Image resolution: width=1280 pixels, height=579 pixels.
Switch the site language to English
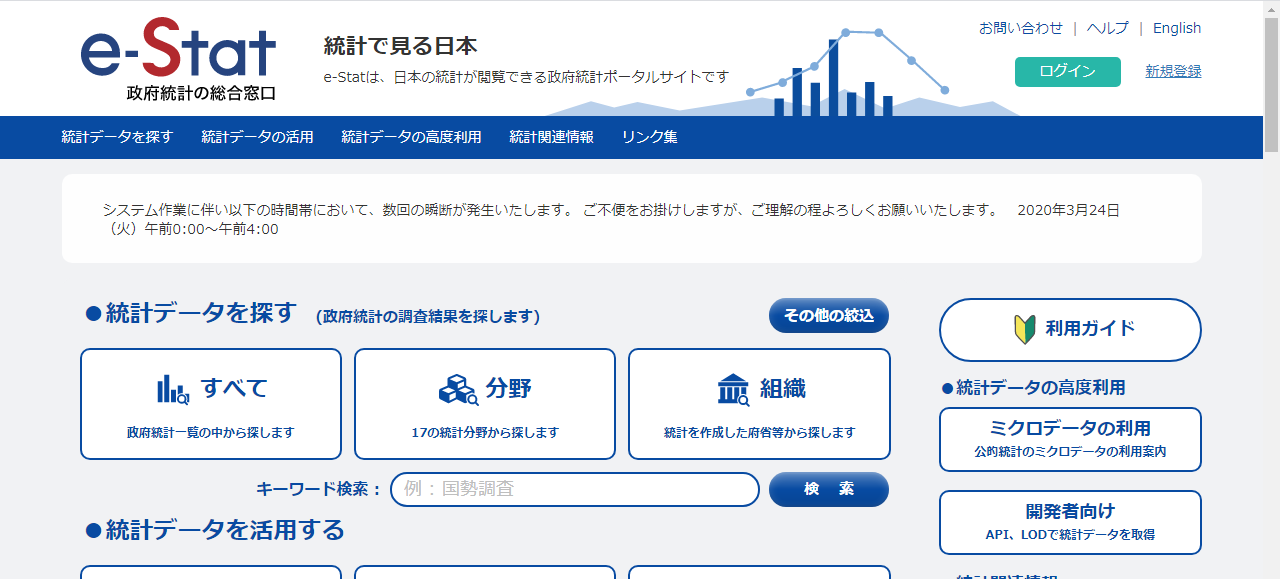click(x=1176, y=28)
